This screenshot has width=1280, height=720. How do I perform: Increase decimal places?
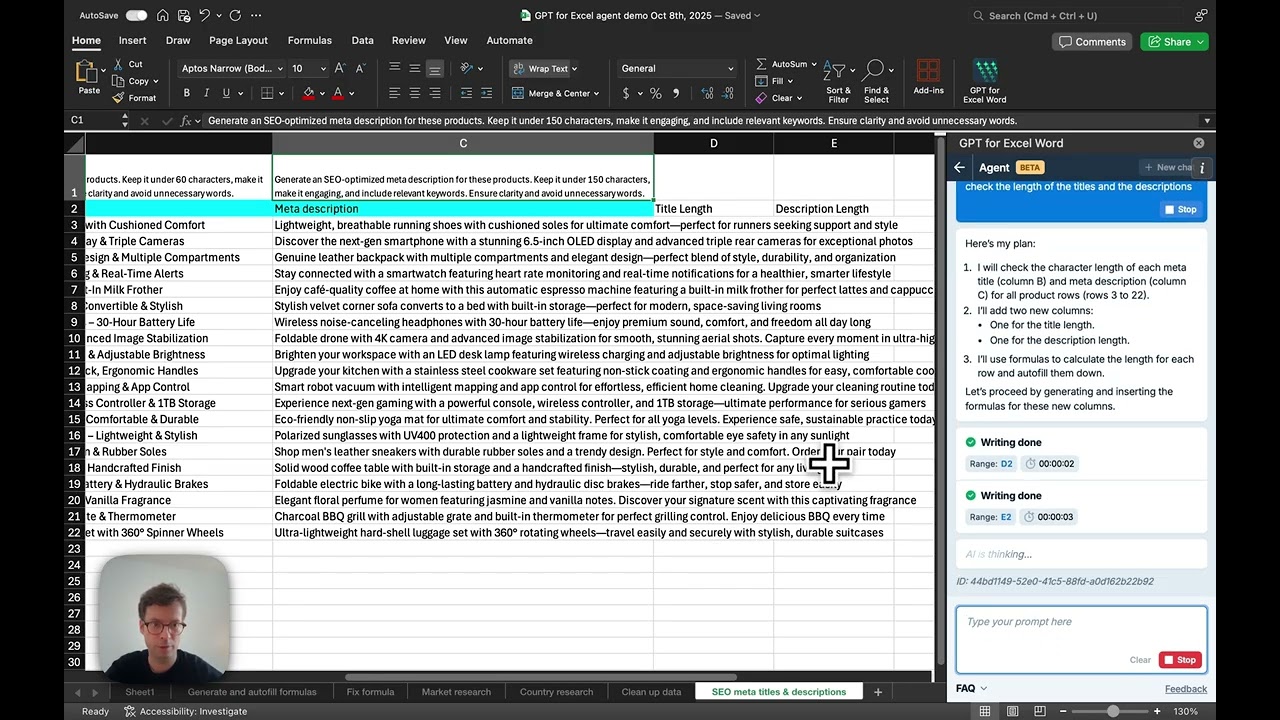pyautogui.click(x=708, y=93)
